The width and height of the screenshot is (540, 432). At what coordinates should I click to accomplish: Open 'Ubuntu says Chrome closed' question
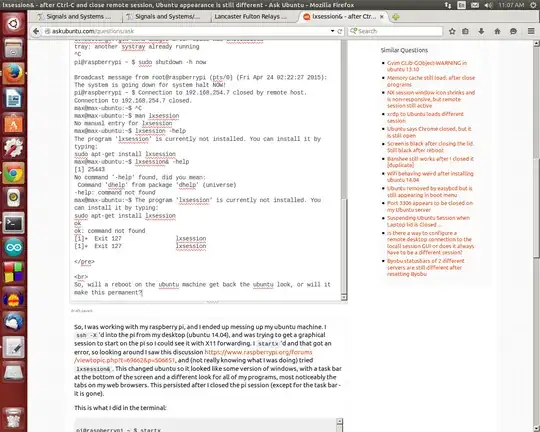[x=429, y=132]
